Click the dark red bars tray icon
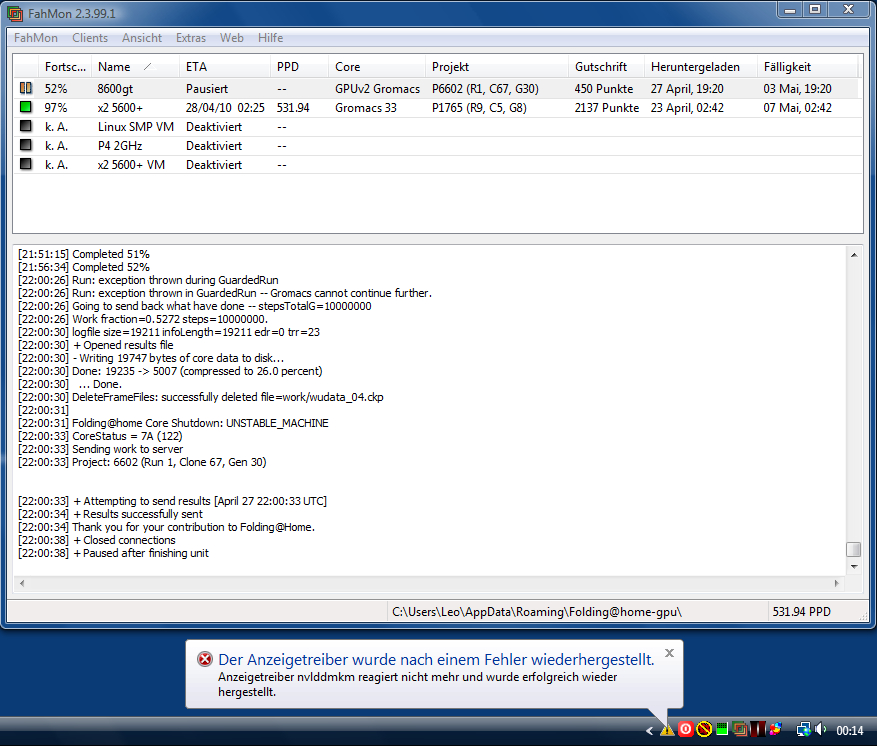Screen dimensions: 877x746 tap(757, 729)
